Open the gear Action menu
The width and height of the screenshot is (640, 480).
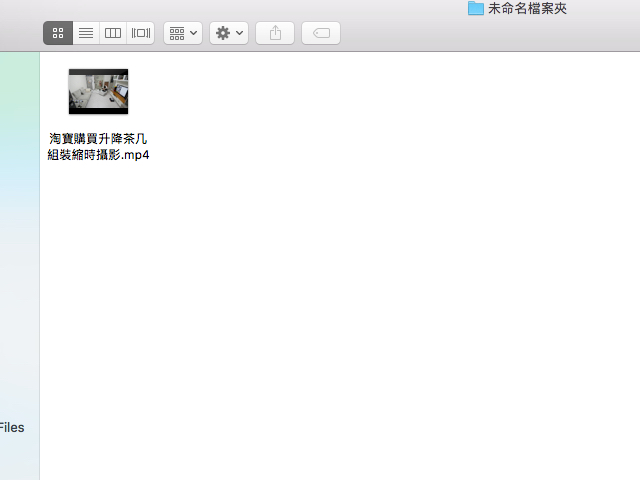pyautogui.click(x=229, y=33)
